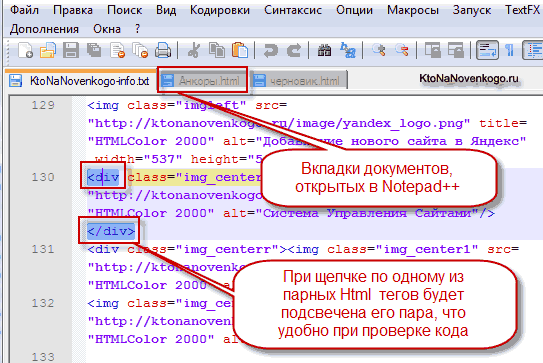Click line number 130 in margin
Screen dimensions: 543x363
(x=43, y=177)
